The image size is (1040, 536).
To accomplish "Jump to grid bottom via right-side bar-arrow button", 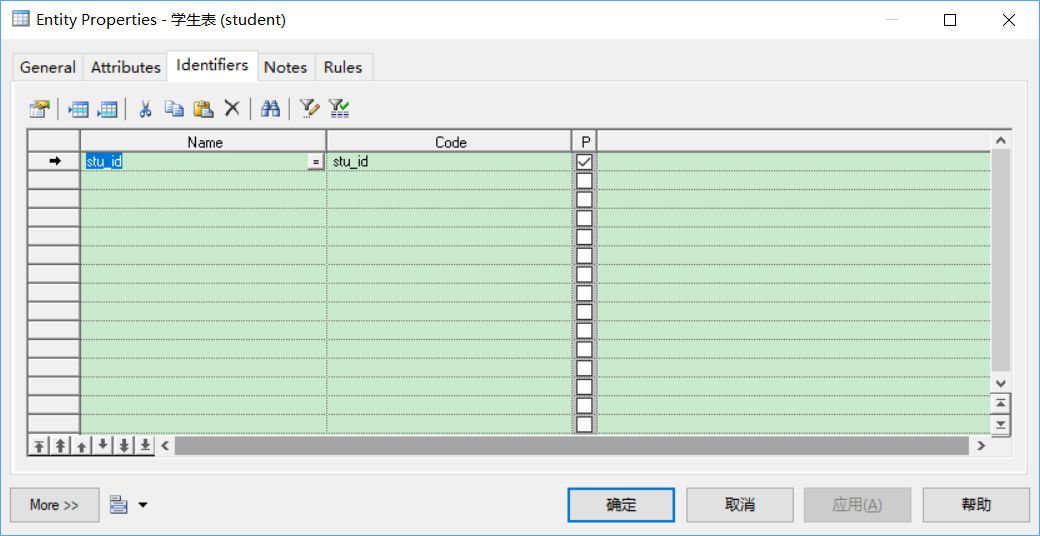I will pos(1001,425).
